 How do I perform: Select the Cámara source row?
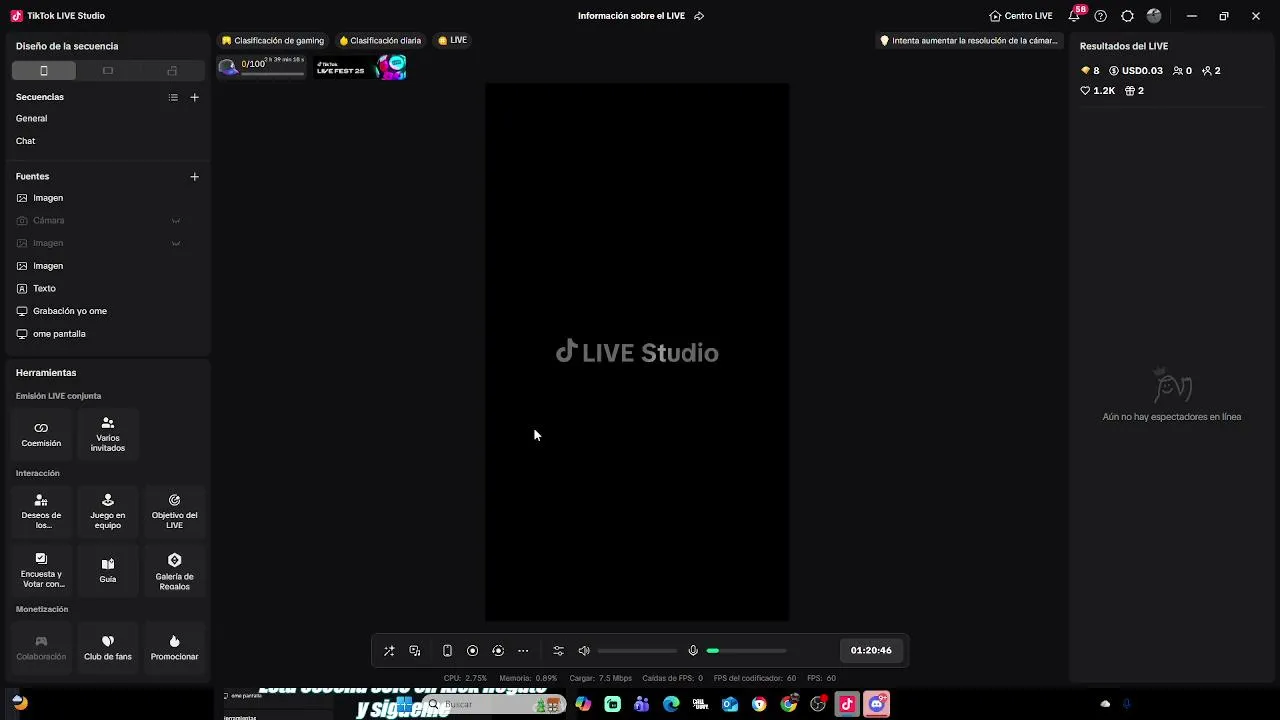tap(106, 220)
